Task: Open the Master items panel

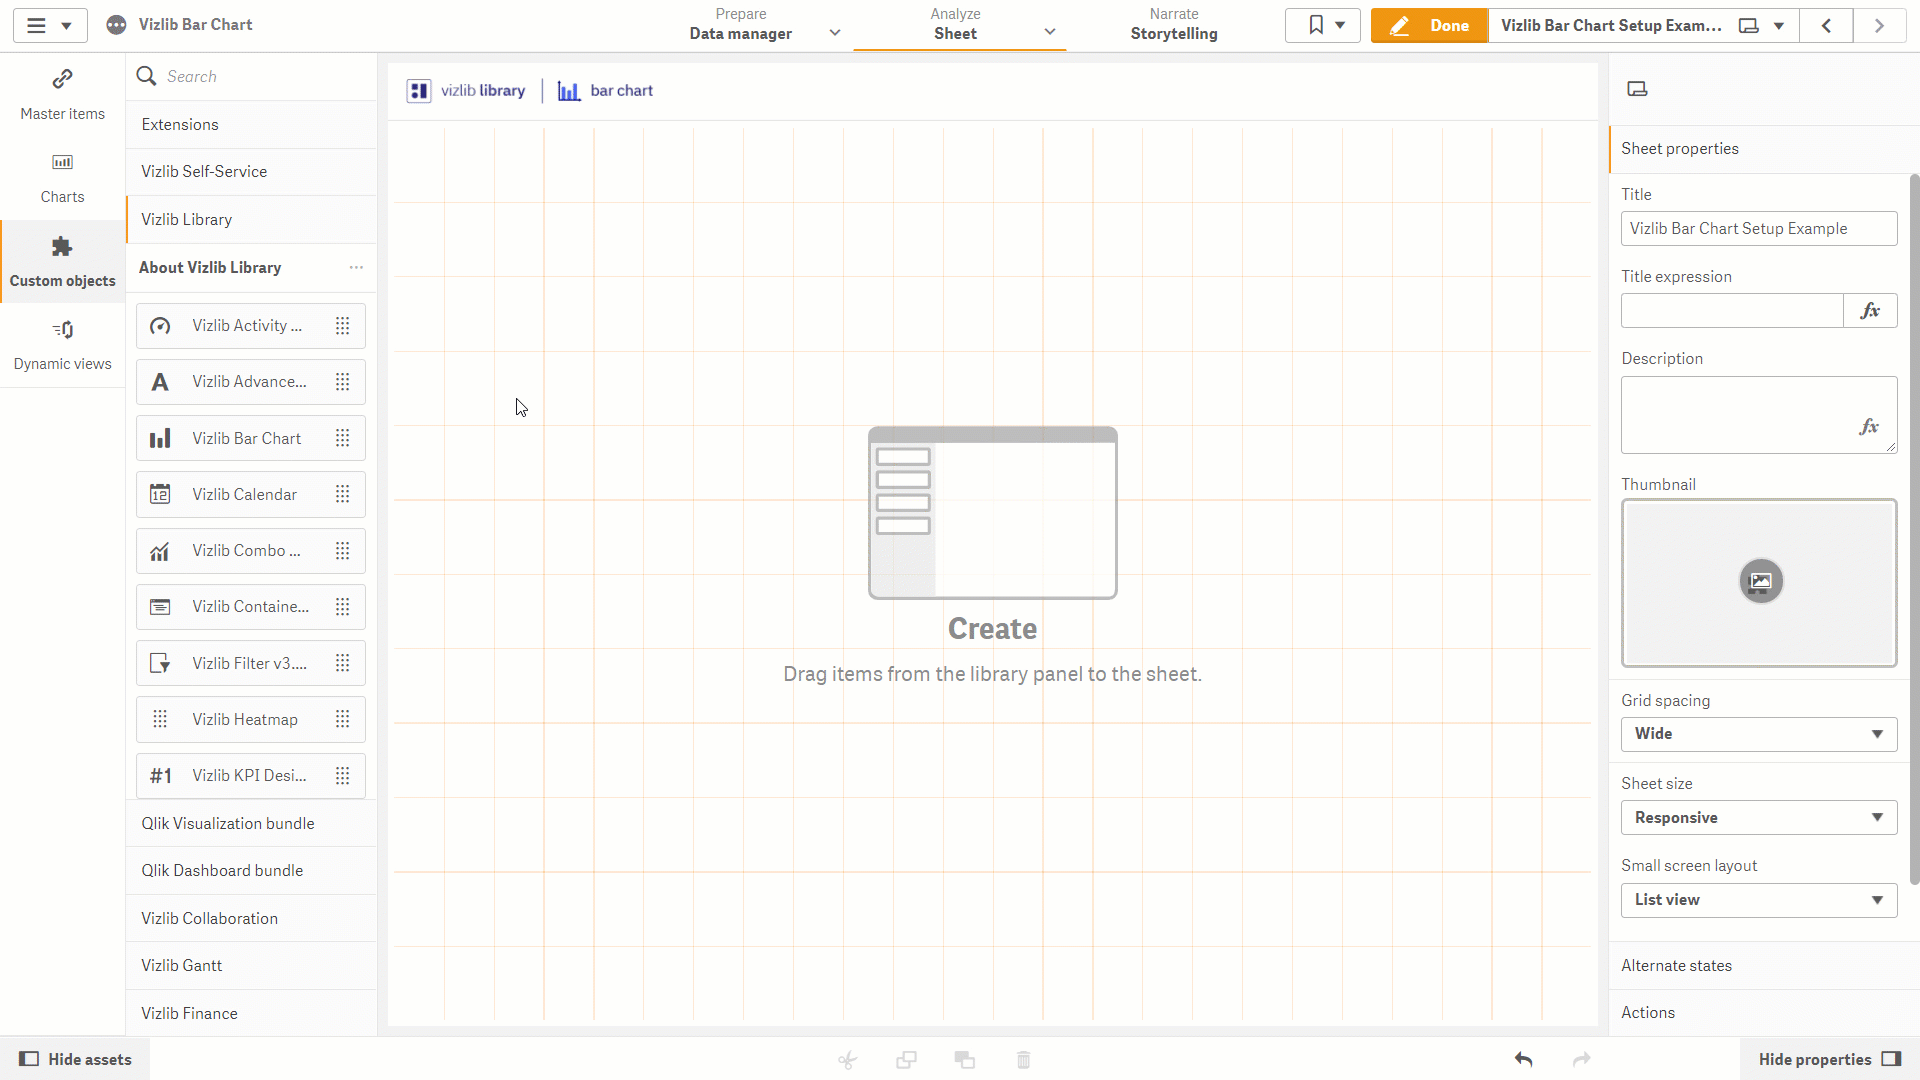Action: [62, 95]
